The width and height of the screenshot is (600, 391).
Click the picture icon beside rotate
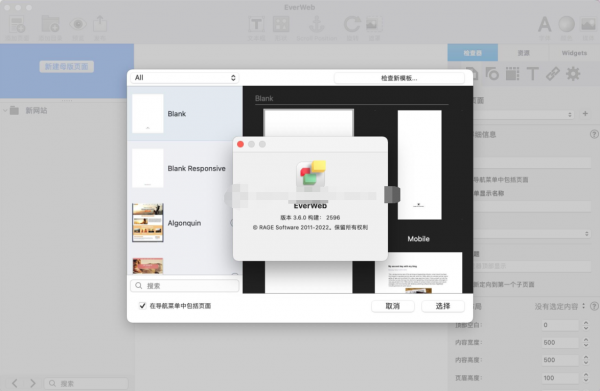pos(373,24)
